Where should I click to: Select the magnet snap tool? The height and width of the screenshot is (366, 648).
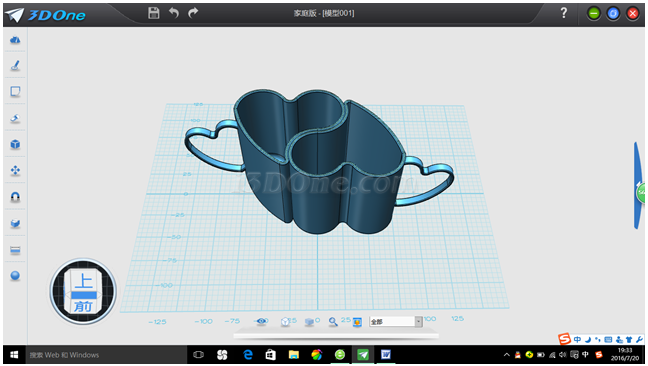tap(15, 197)
